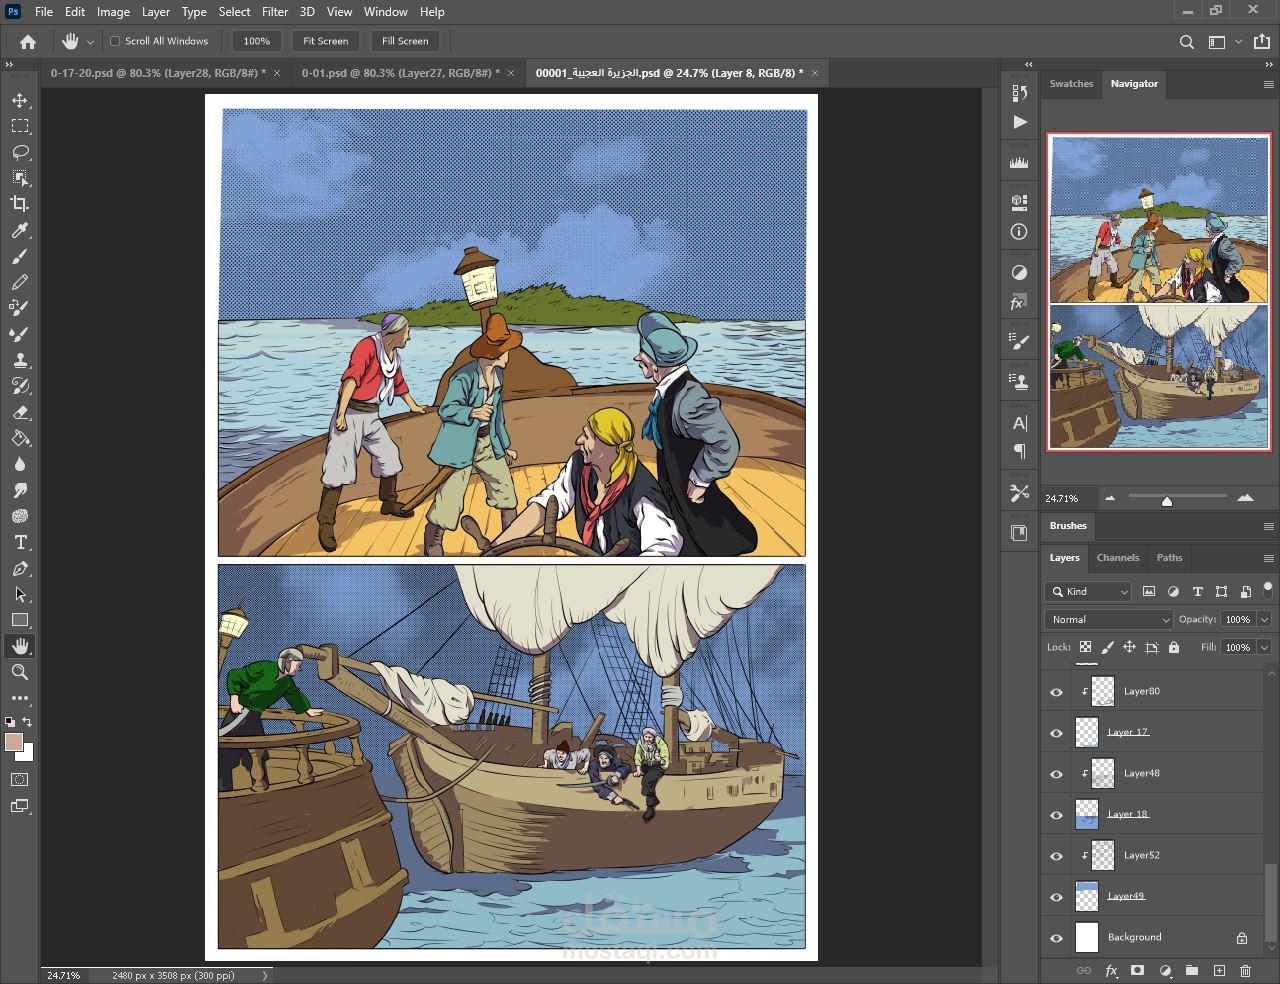Select the Crop tool
Image resolution: width=1280 pixels, height=984 pixels.
coord(20,204)
